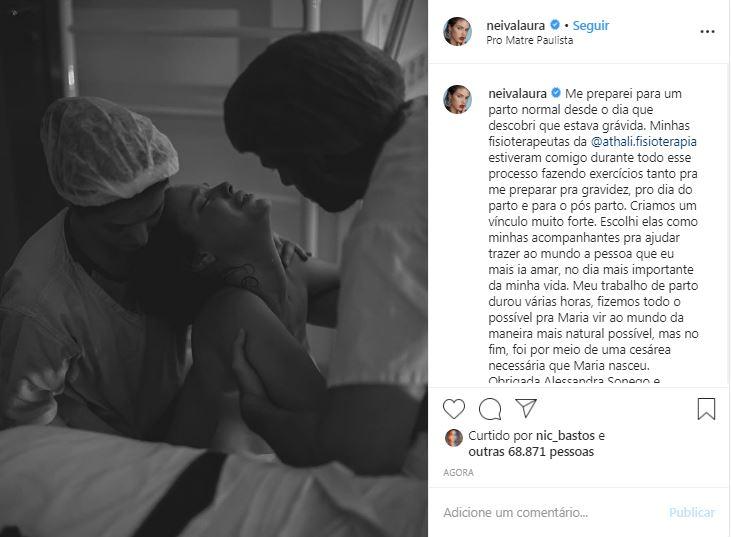Open nic_bastos profile from likes
The height and width of the screenshot is (537, 731).
point(565,435)
